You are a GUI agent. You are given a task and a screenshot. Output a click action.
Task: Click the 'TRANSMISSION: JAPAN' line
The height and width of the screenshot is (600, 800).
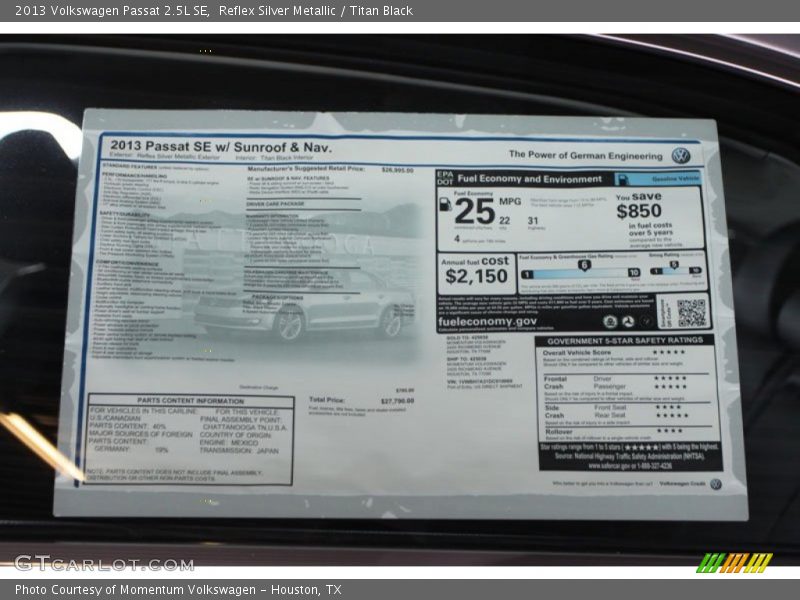click(239, 451)
